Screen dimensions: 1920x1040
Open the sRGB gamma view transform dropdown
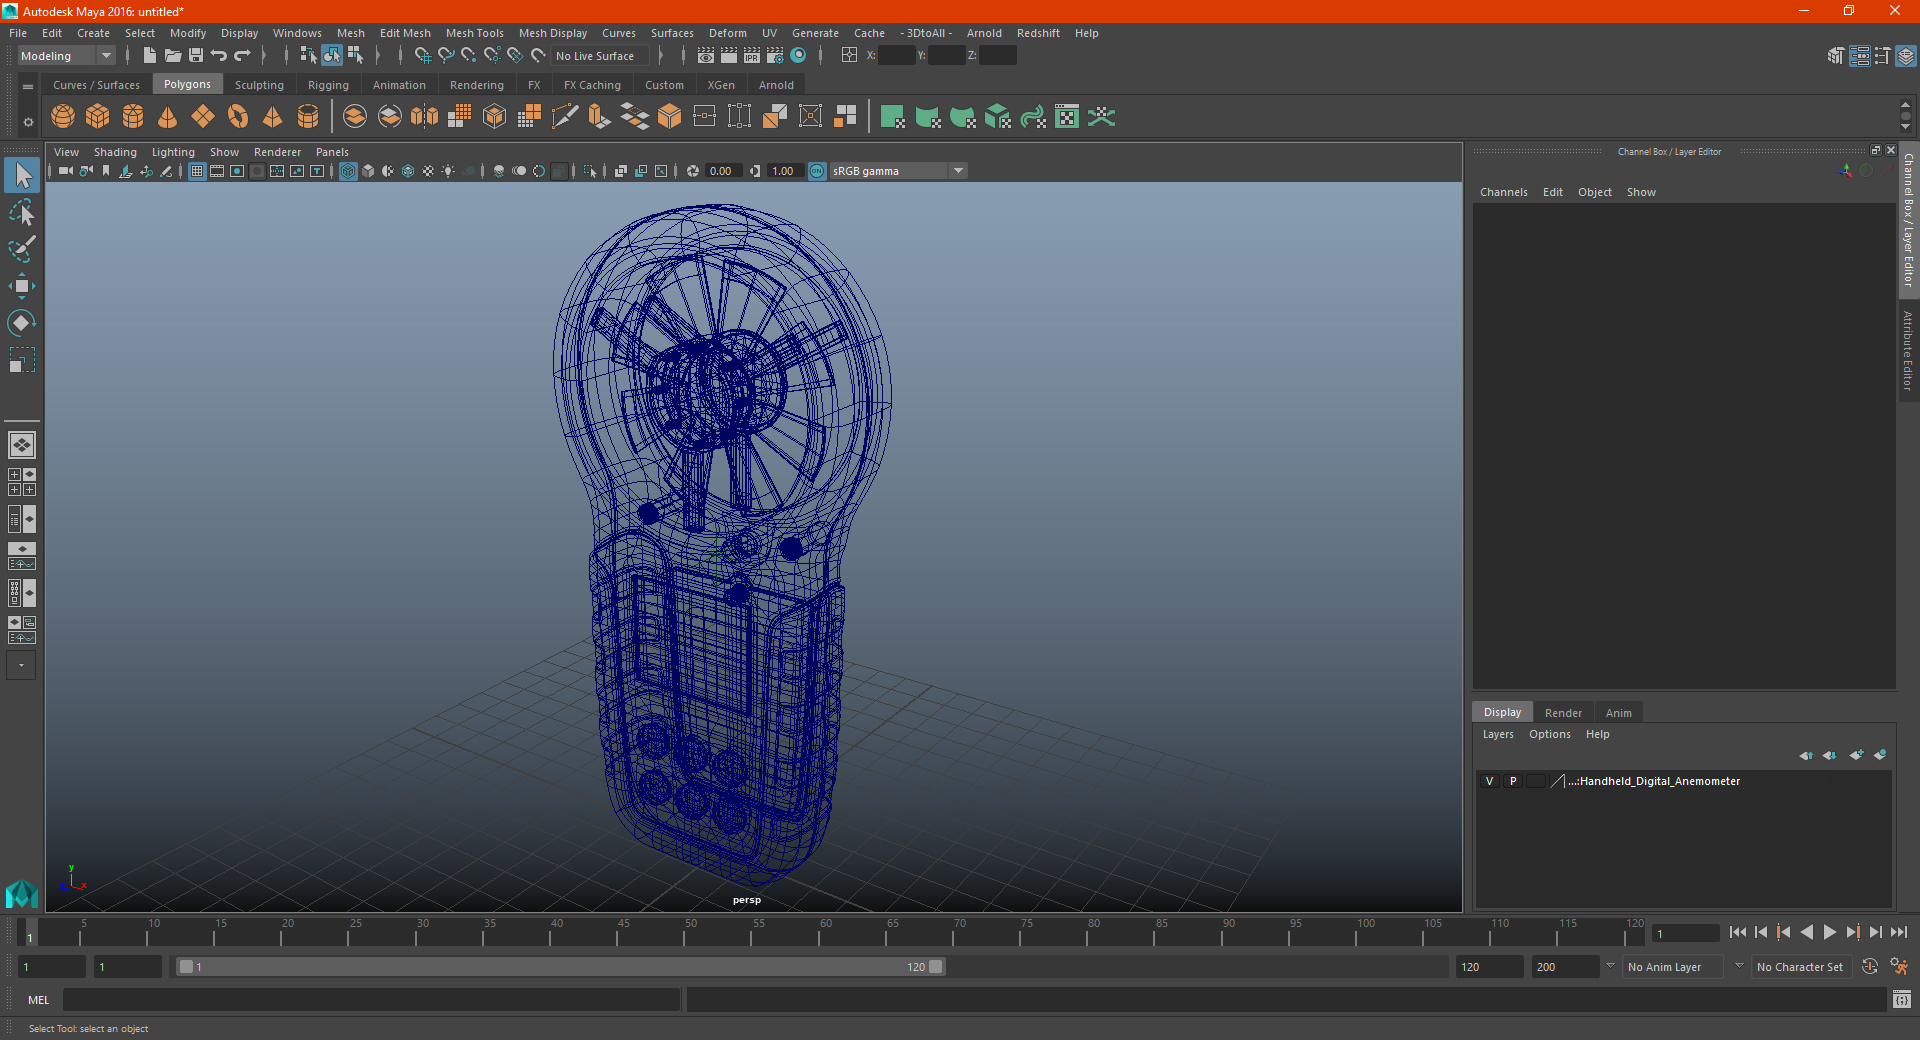(898, 171)
